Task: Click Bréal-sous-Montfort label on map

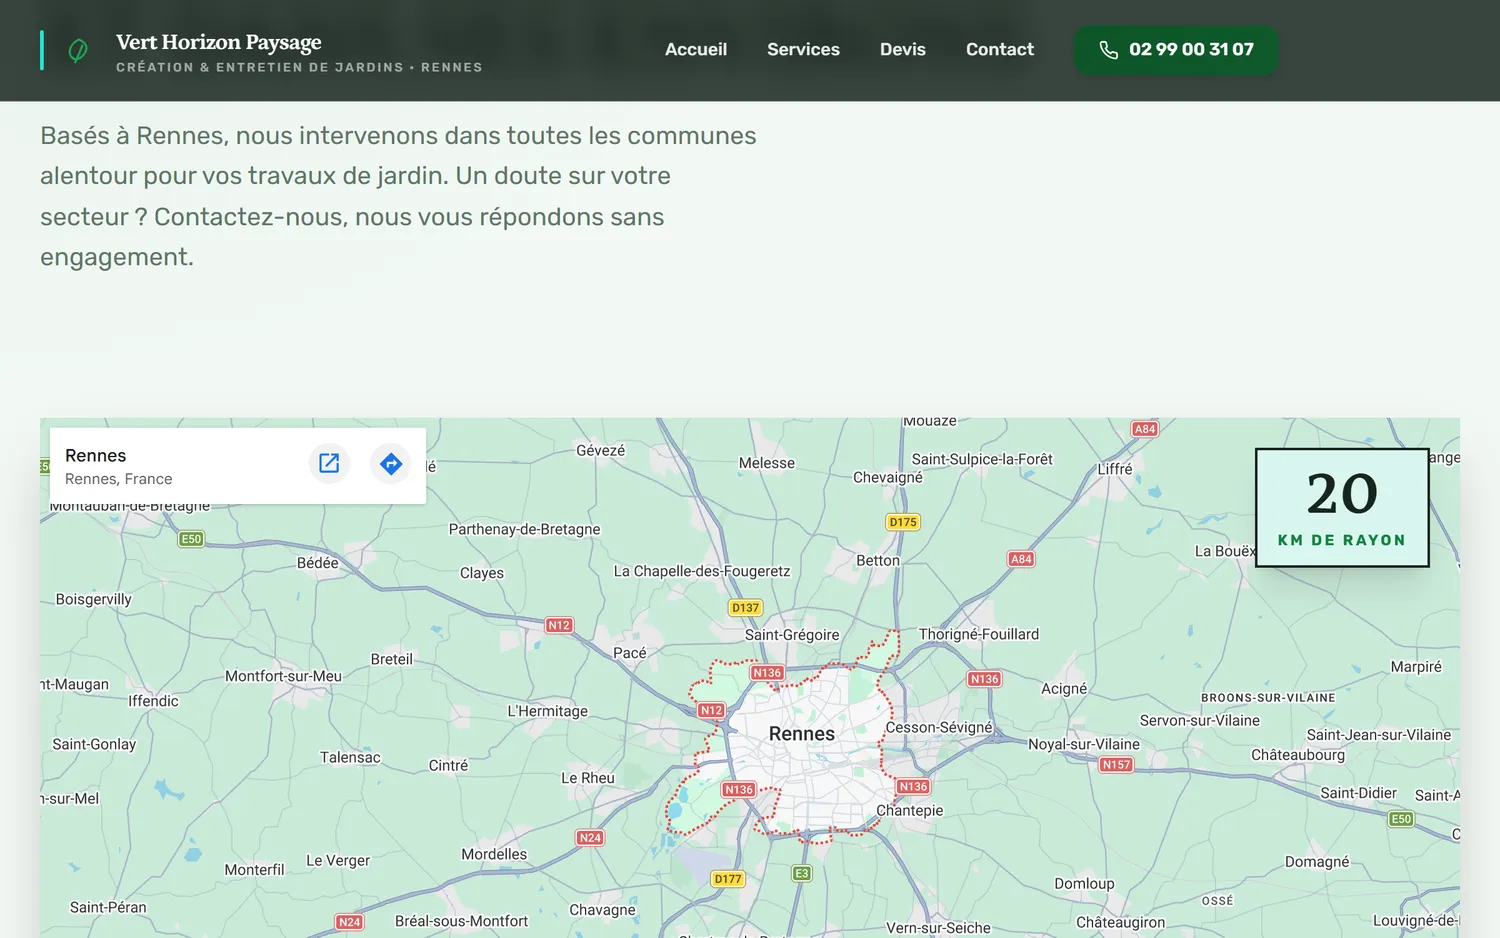Action: click(461, 921)
